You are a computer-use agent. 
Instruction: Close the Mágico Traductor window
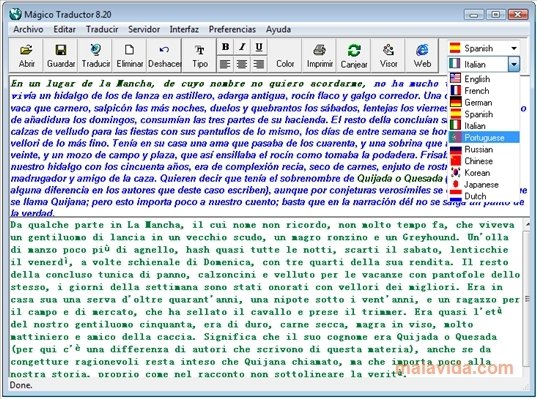[517, 14]
